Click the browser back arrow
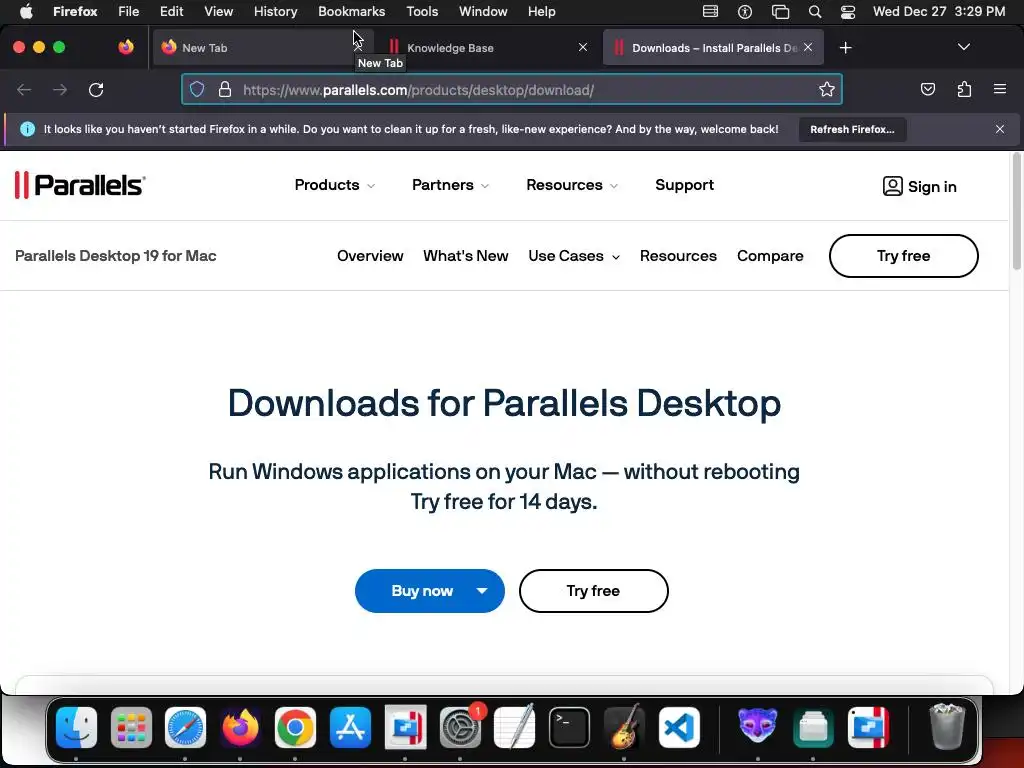This screenshot has width=1024, height=768. (x=24, y=89)
